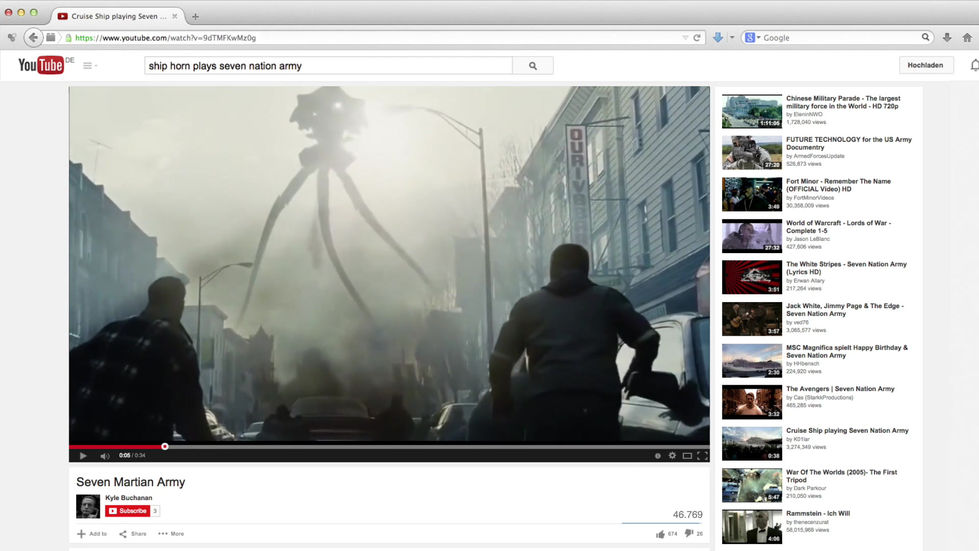Click the 46.769 view count
Image resolution: width=979 pixels, height=551 pixels.
coord(687,514)
